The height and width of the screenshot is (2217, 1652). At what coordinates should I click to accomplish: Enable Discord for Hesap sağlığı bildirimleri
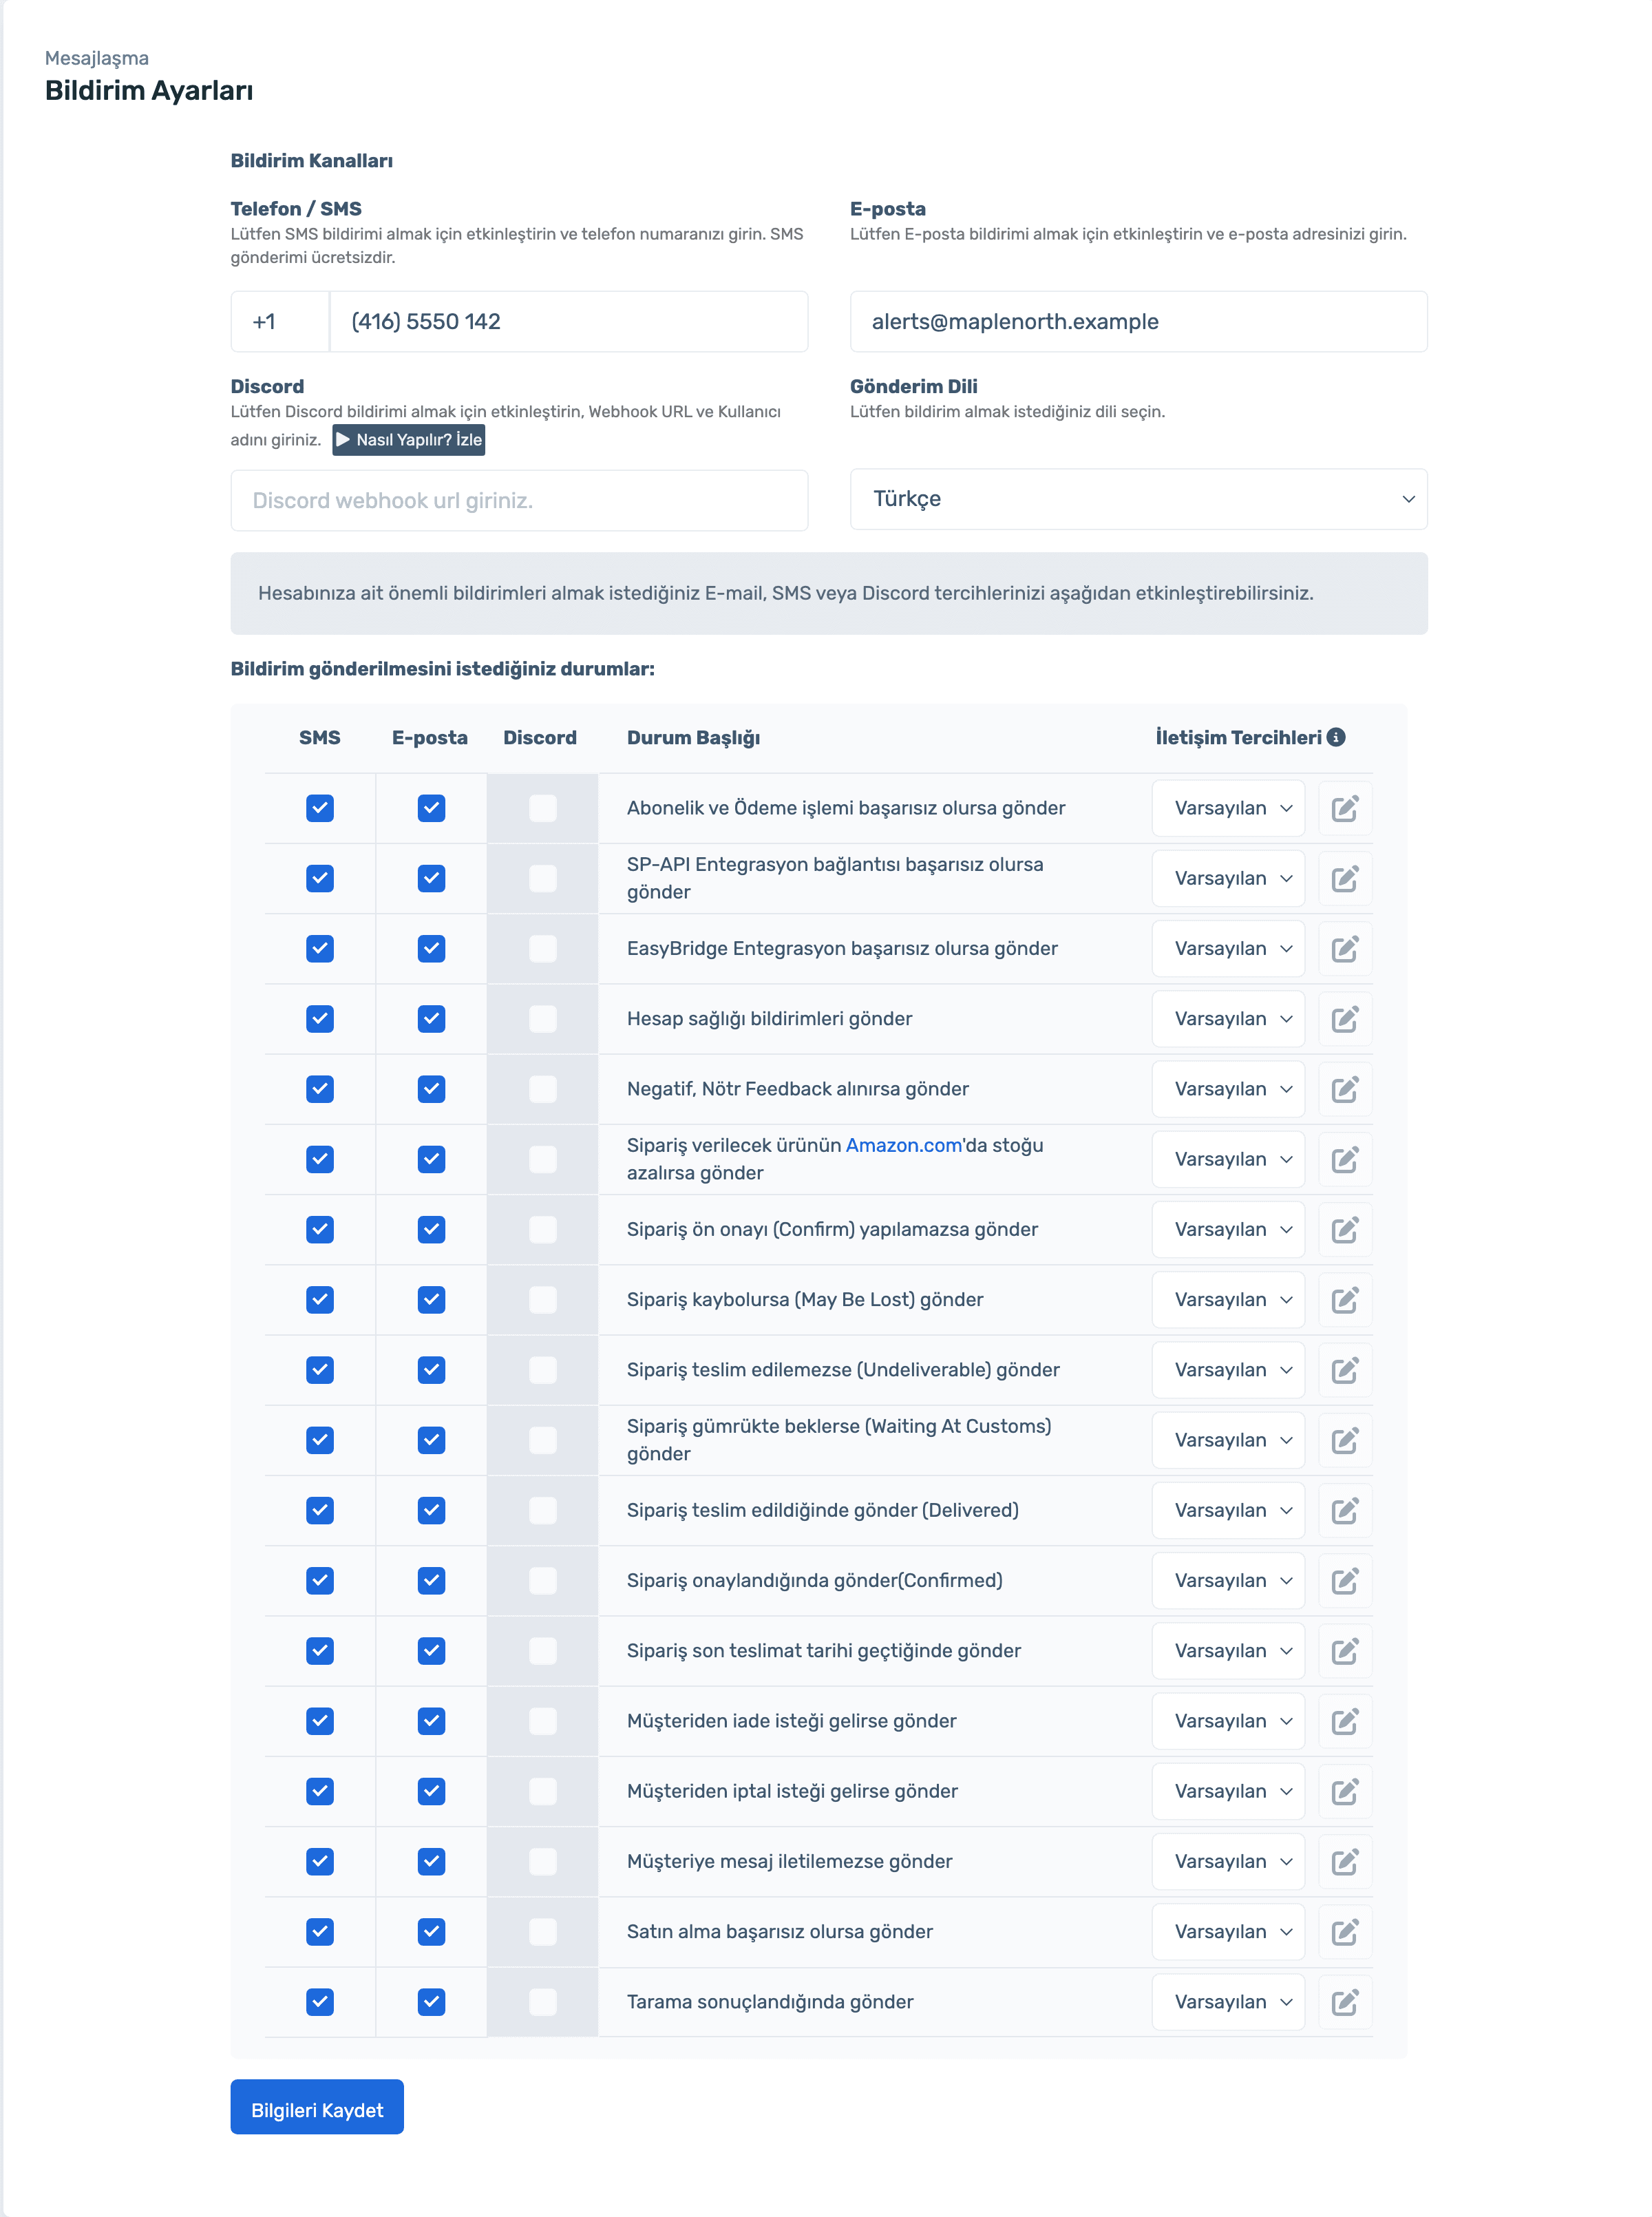542,1019
